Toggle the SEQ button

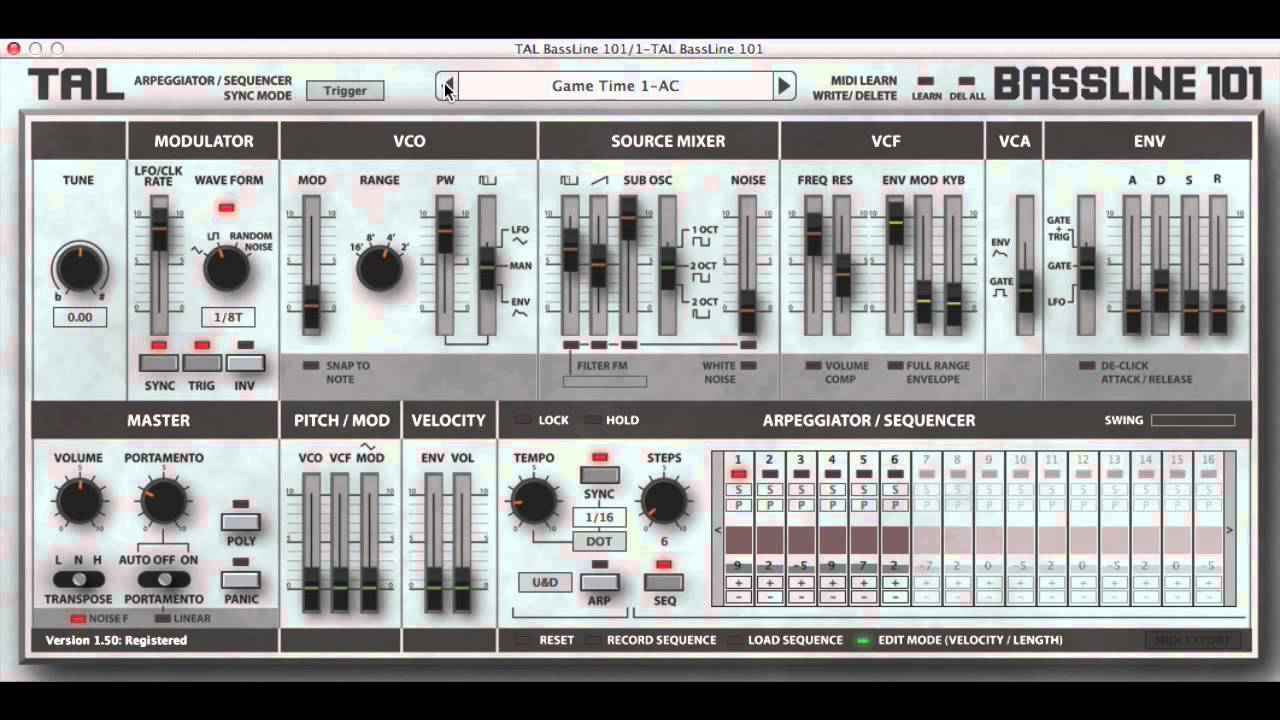pos(664,582)
